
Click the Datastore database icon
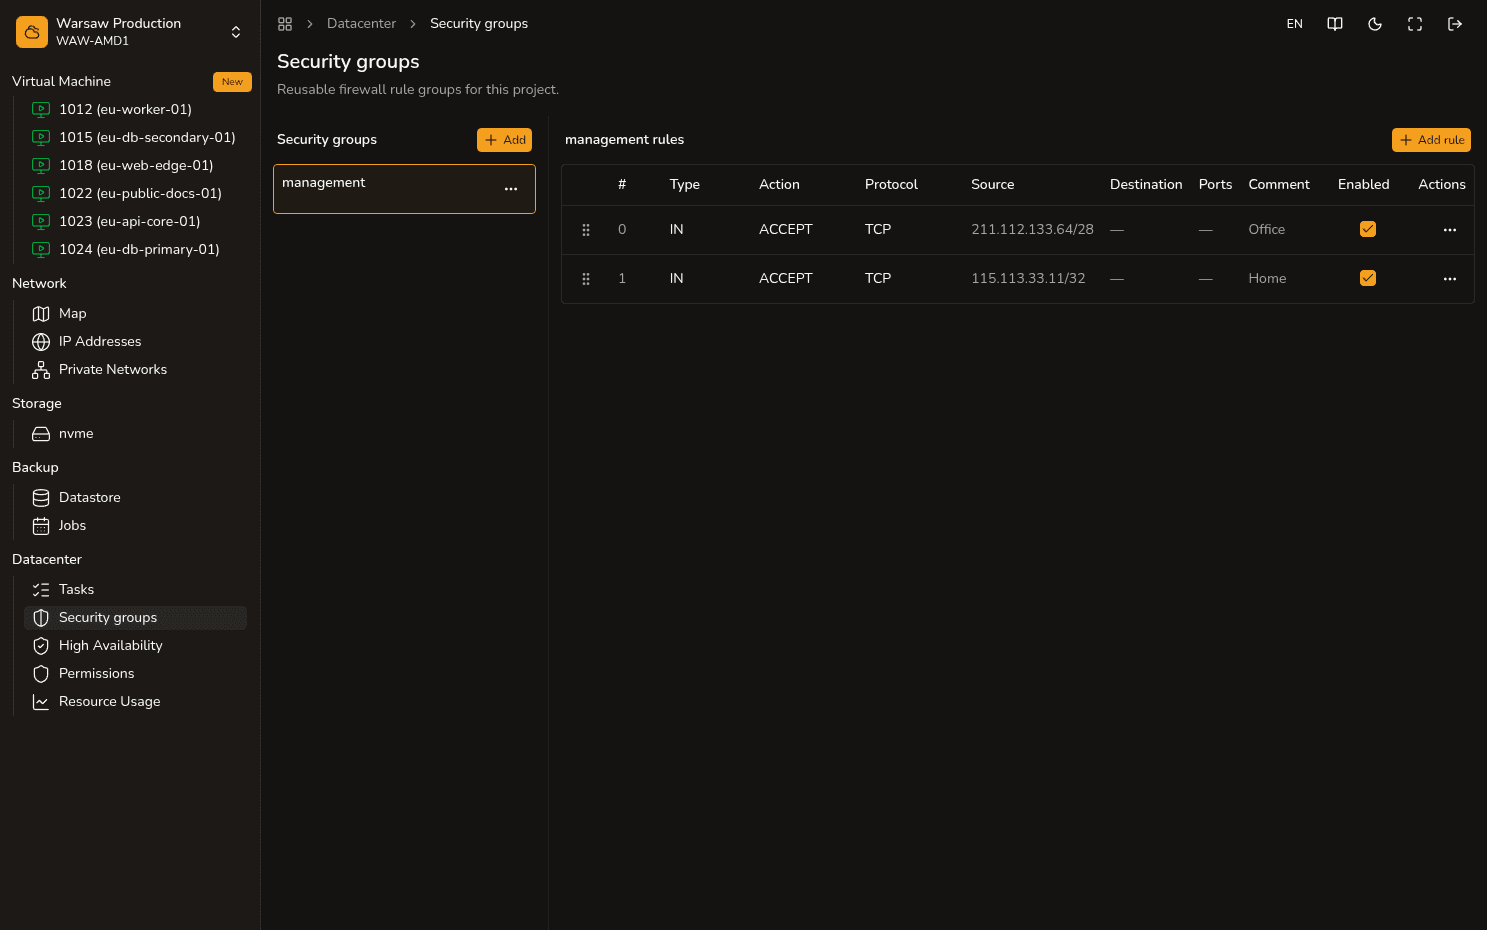coord(41,498)
